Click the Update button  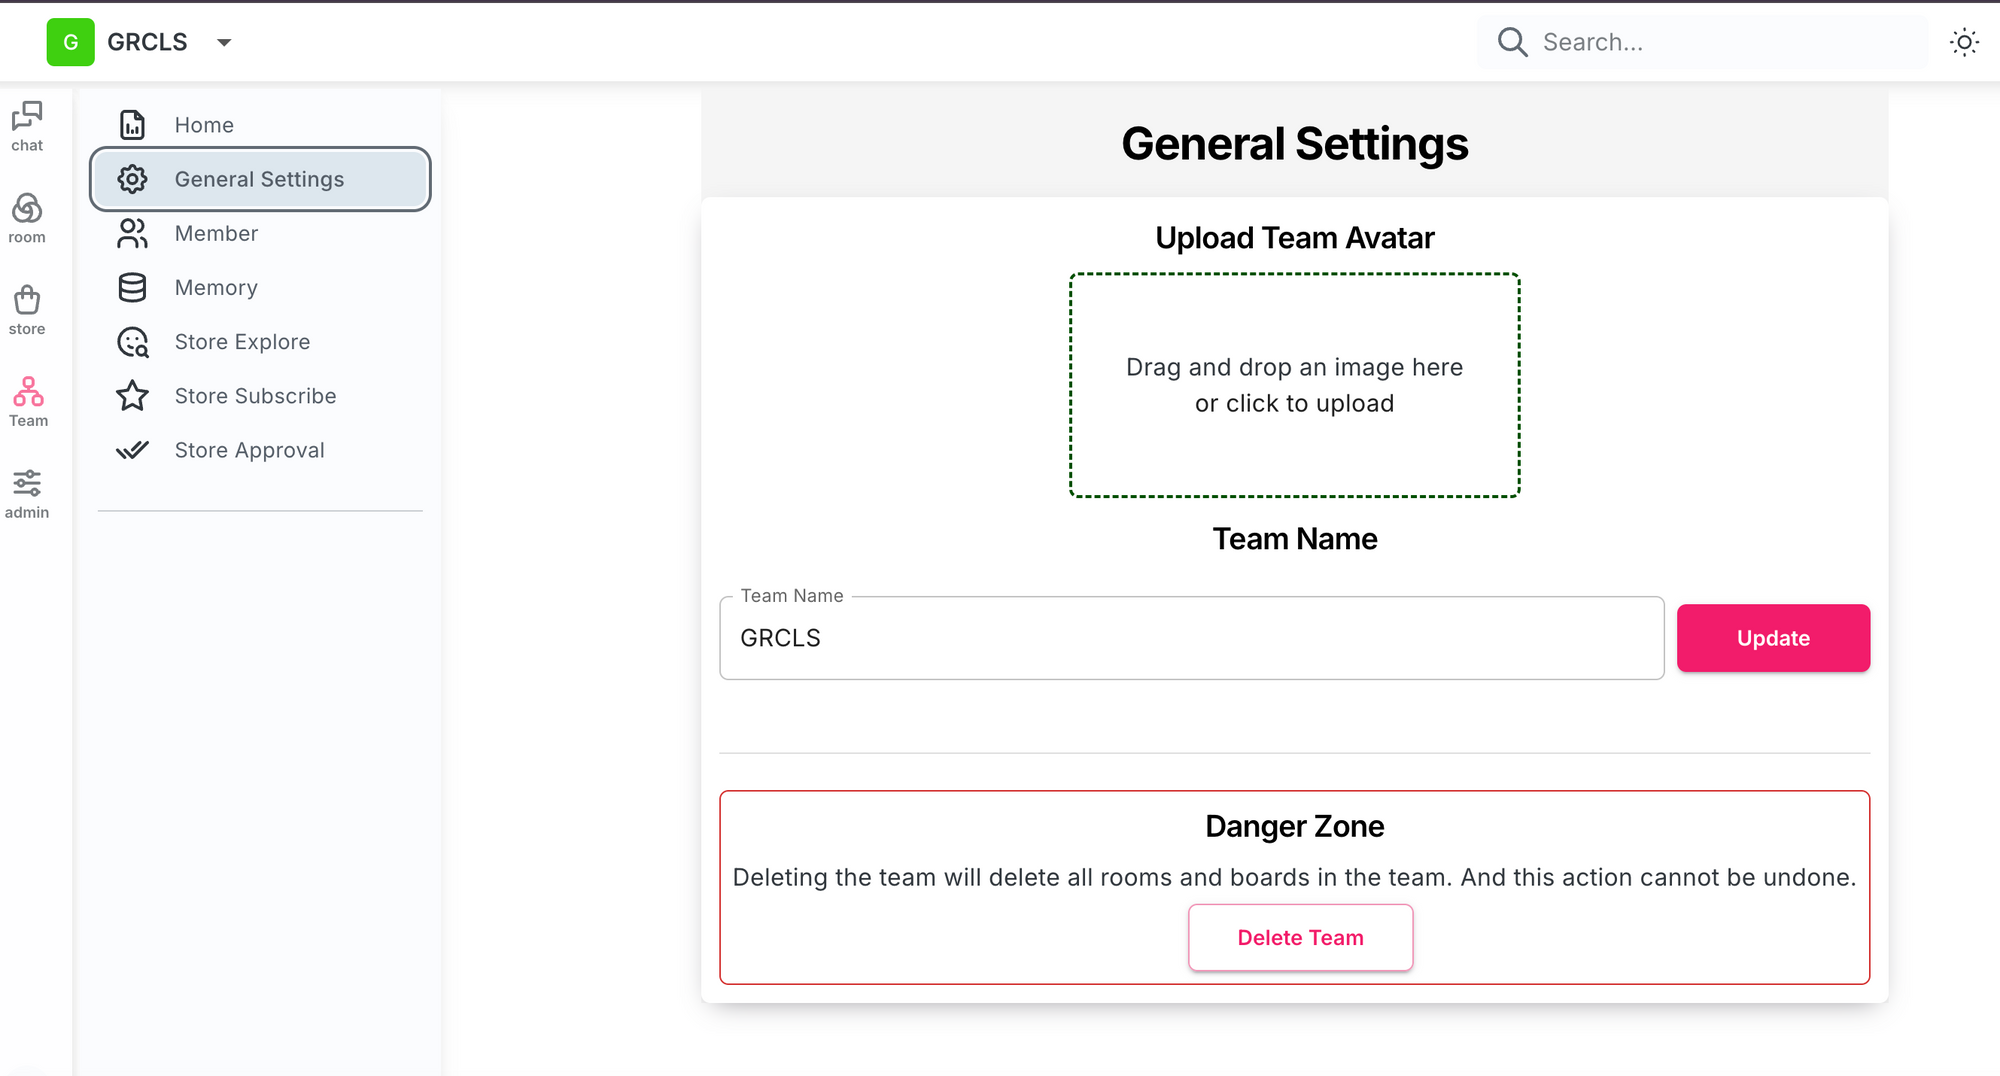point(1773,638)
